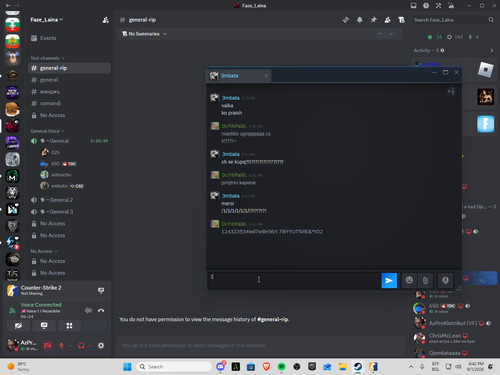
Task: Click Dr.FitiPaldi username above 'priqtno kapane'
Action: 234,175
